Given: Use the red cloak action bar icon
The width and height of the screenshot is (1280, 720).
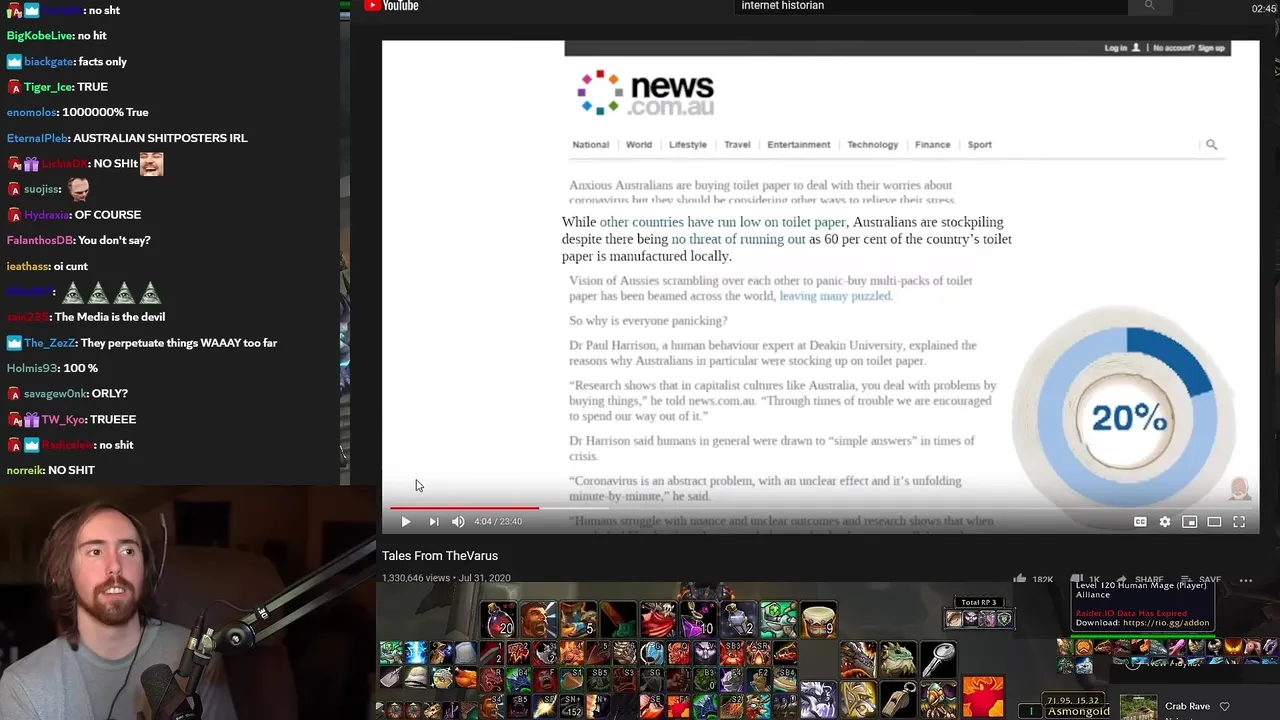Looking at the screenshot, I should 658,620.
